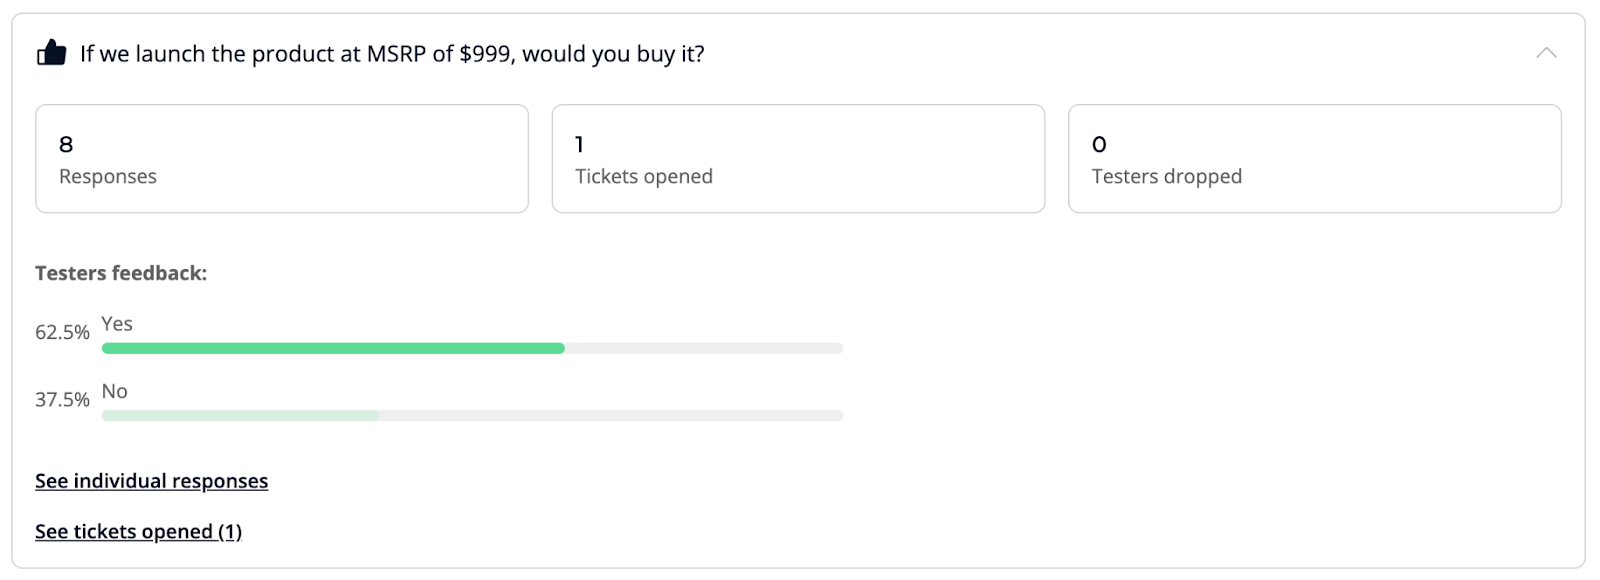The image size is (1600, 580).
Task: Click the 8 Responses stat card
Action: point(281,159)
